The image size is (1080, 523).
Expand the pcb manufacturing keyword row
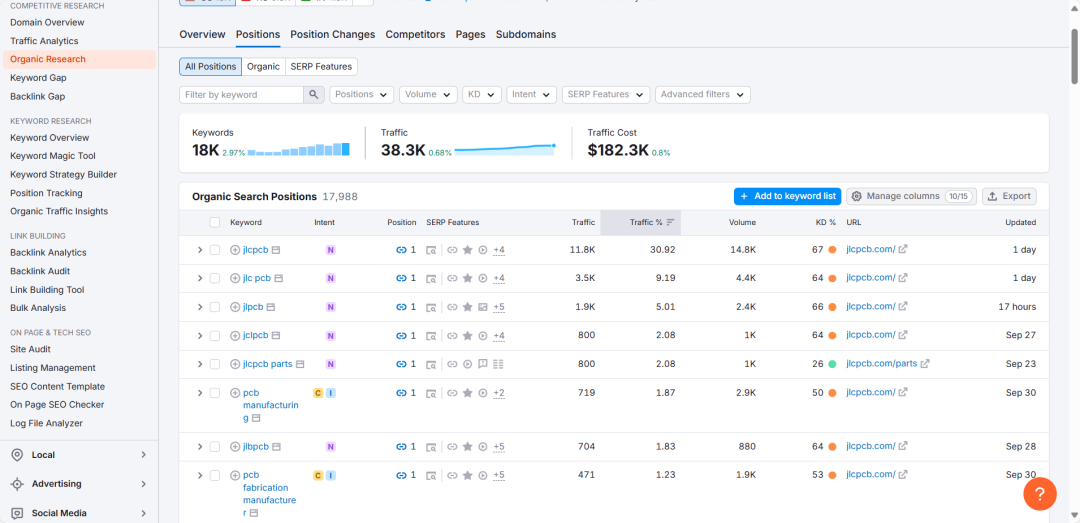200,393
